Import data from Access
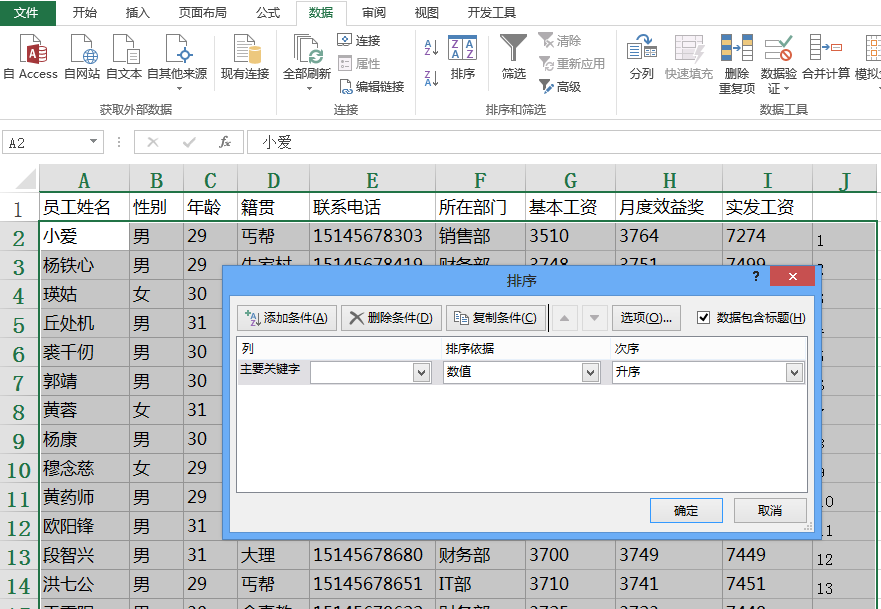 [x=31, y=56]
